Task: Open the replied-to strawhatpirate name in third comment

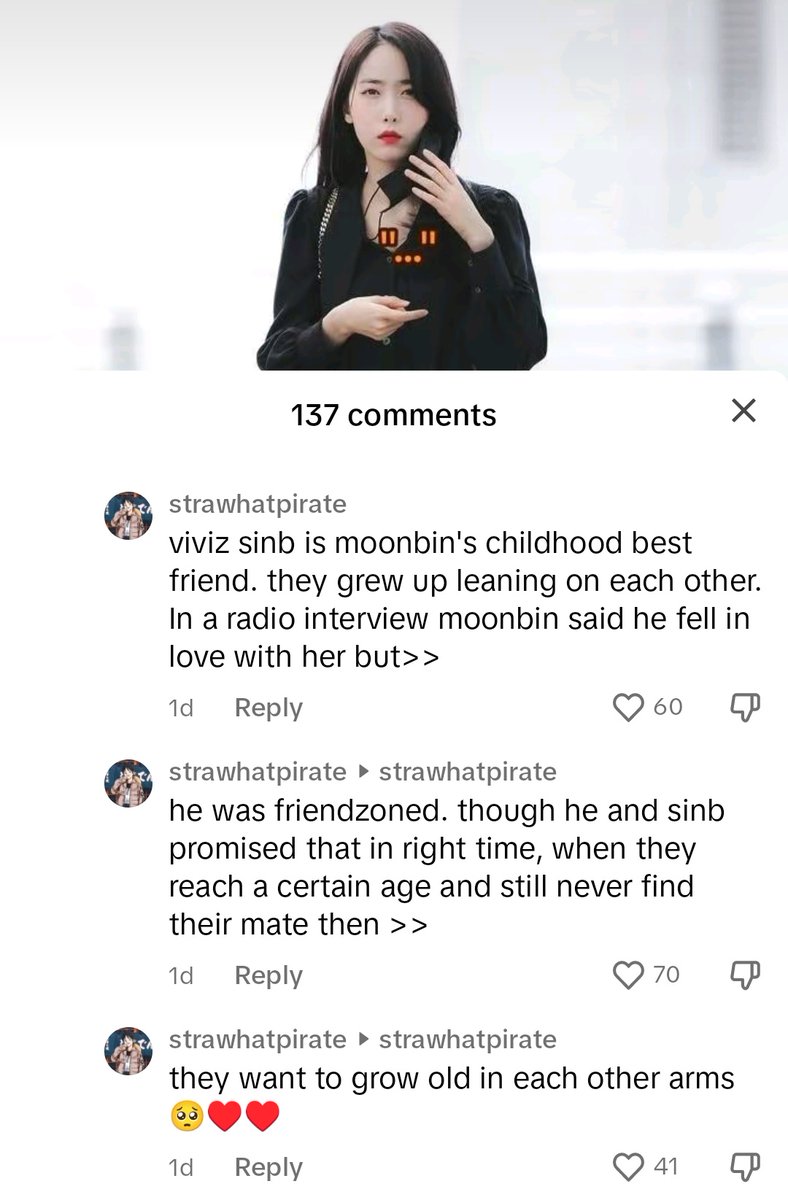Action: click(x=468, y=1039)
